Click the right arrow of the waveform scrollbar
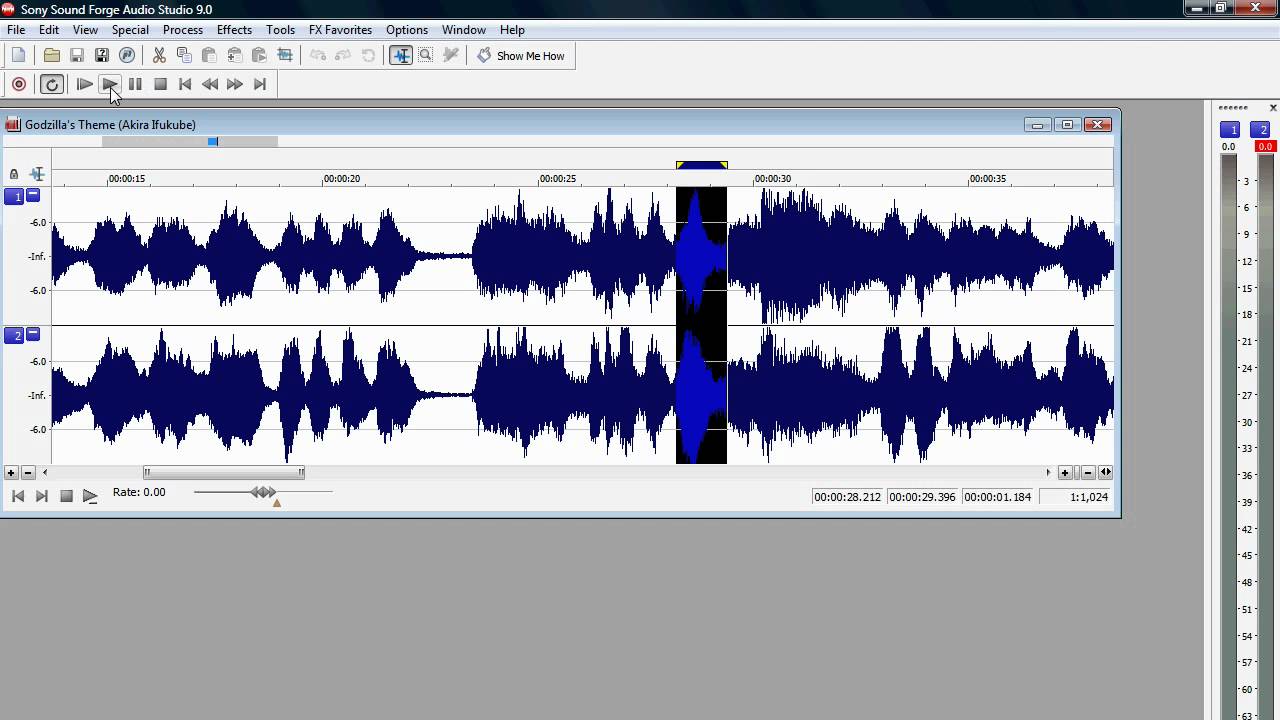Screen dimensions: 1280x720 pos(1048,473)
